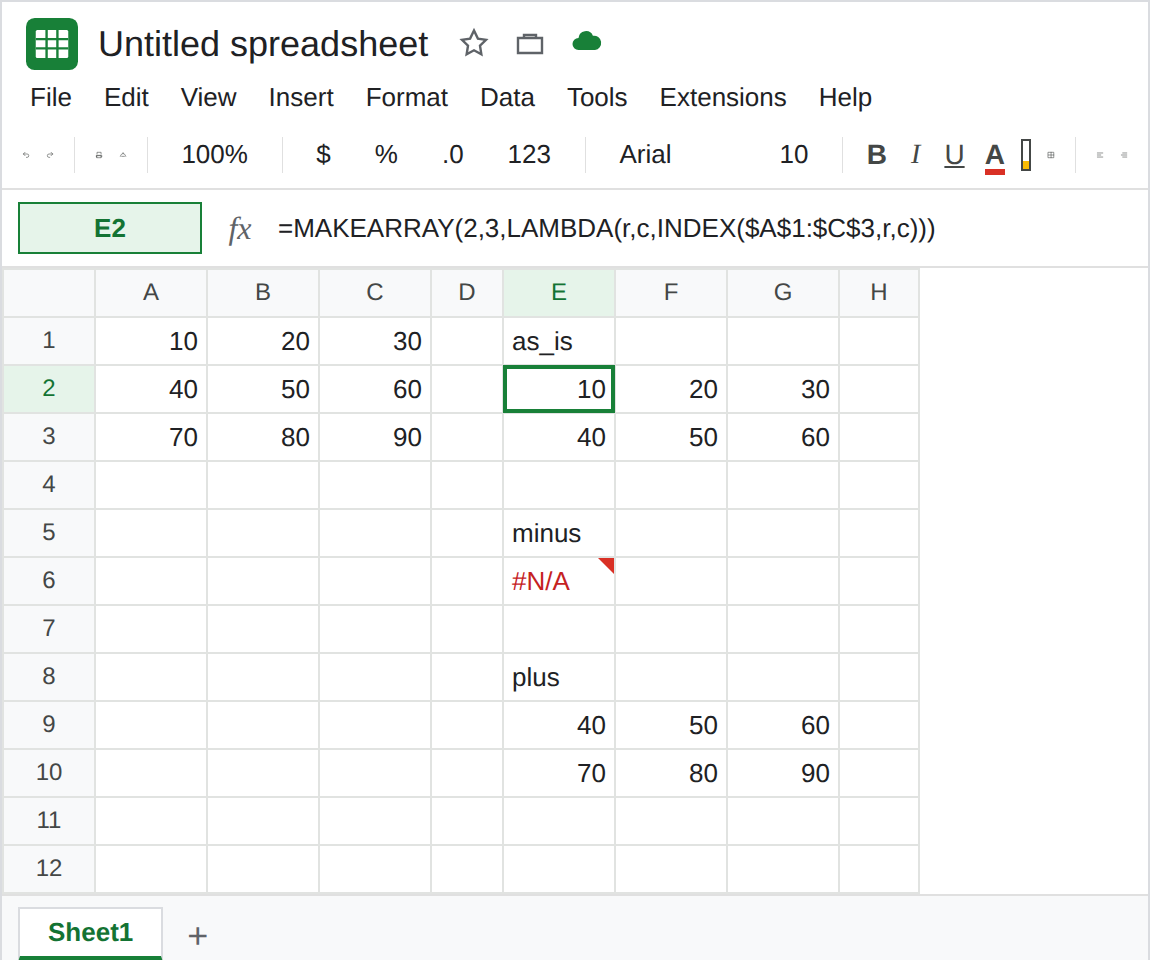Click the red error indicator on cell E6
The height and width of the screenshot is (960, 1150).
click(x=607, y=564)
